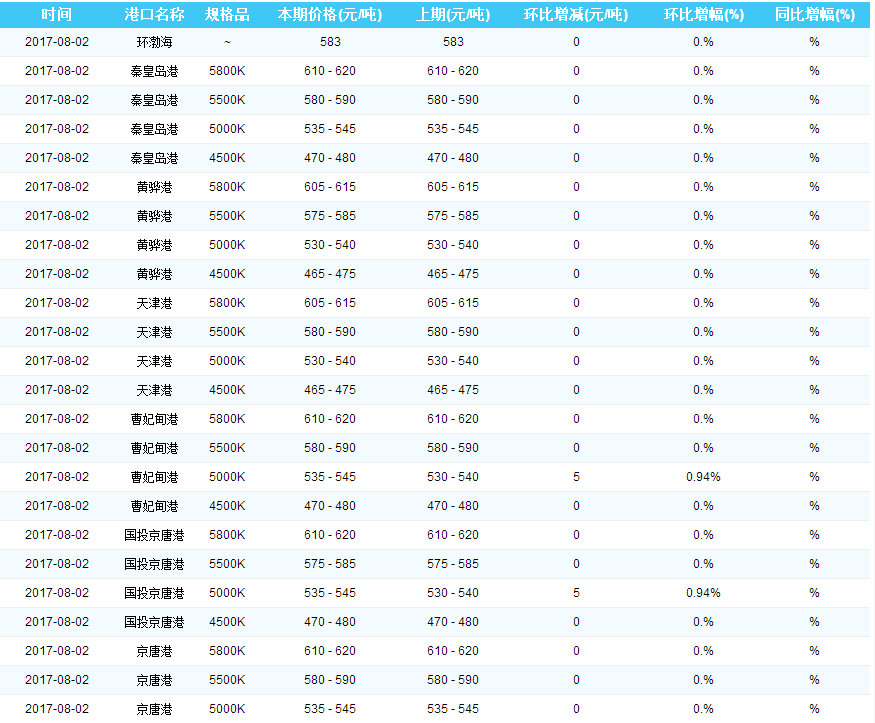Click the 环比增幅(%) column header
Viewport: 875px width, 723px height.
click(x=703, y=14)
